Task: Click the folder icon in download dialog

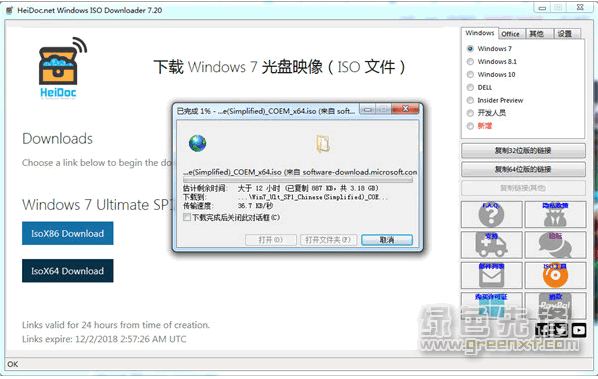Action: click(323, 144)
